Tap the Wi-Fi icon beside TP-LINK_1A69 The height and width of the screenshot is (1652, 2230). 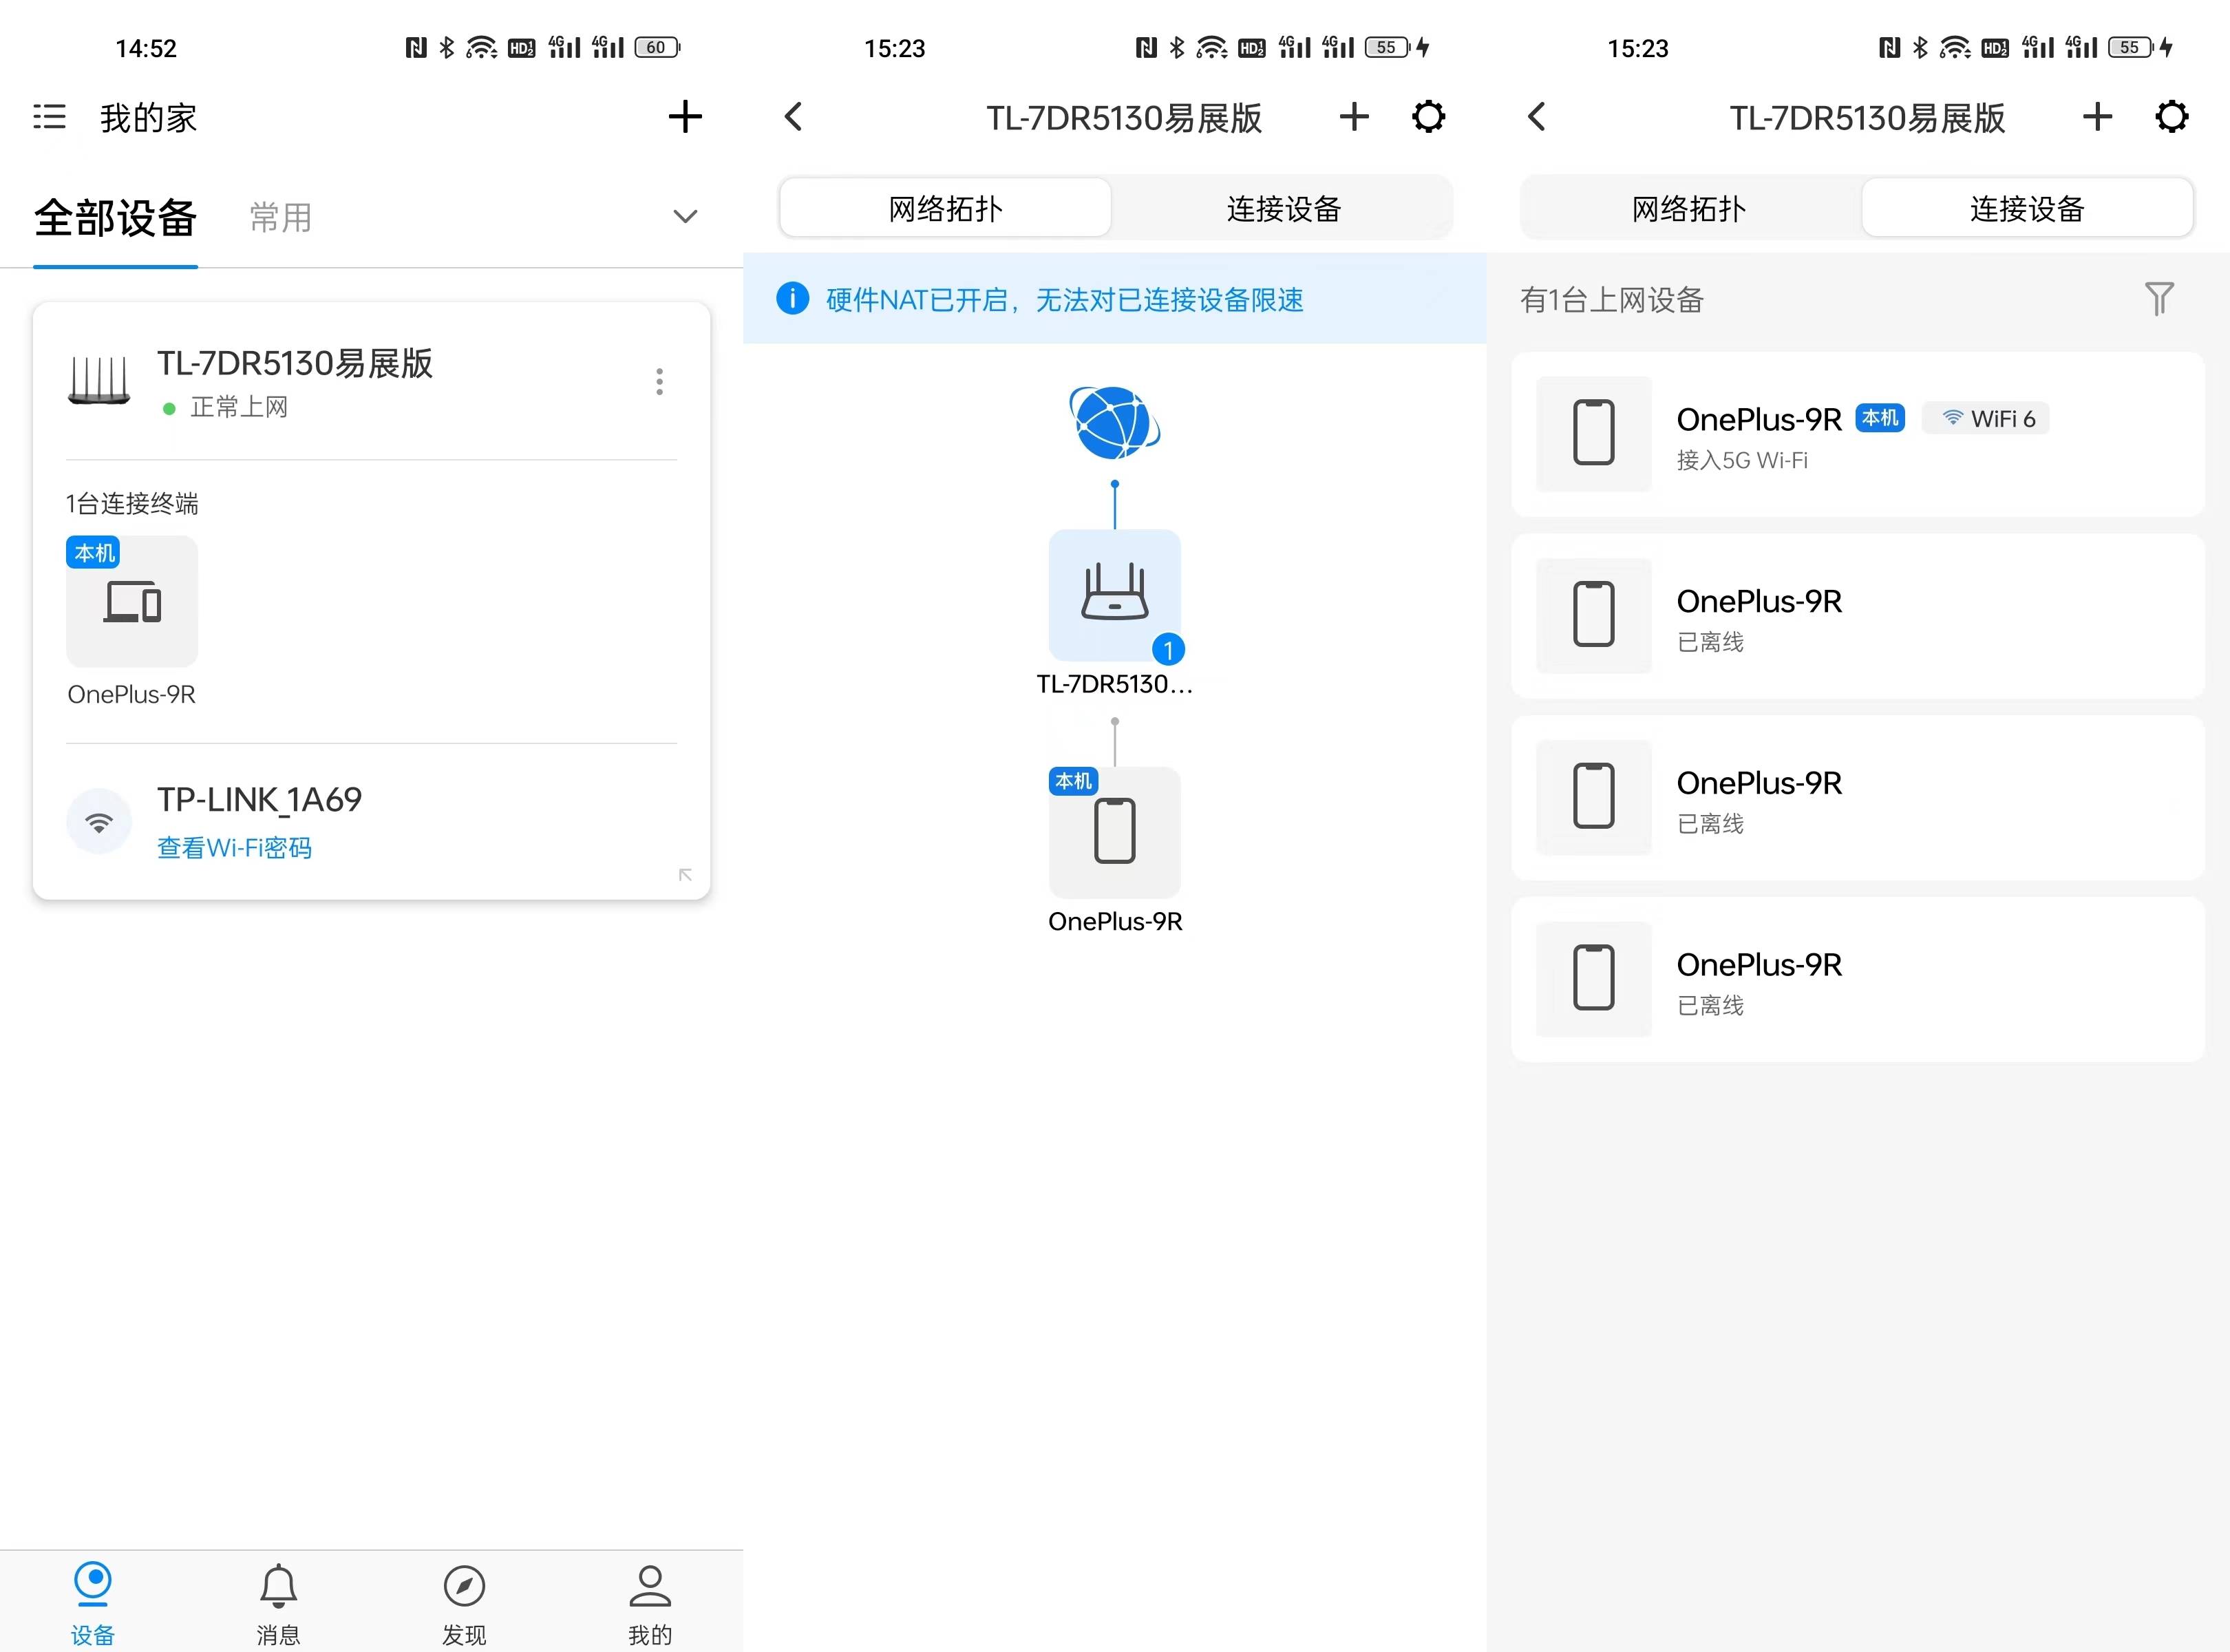pos(99,822)
